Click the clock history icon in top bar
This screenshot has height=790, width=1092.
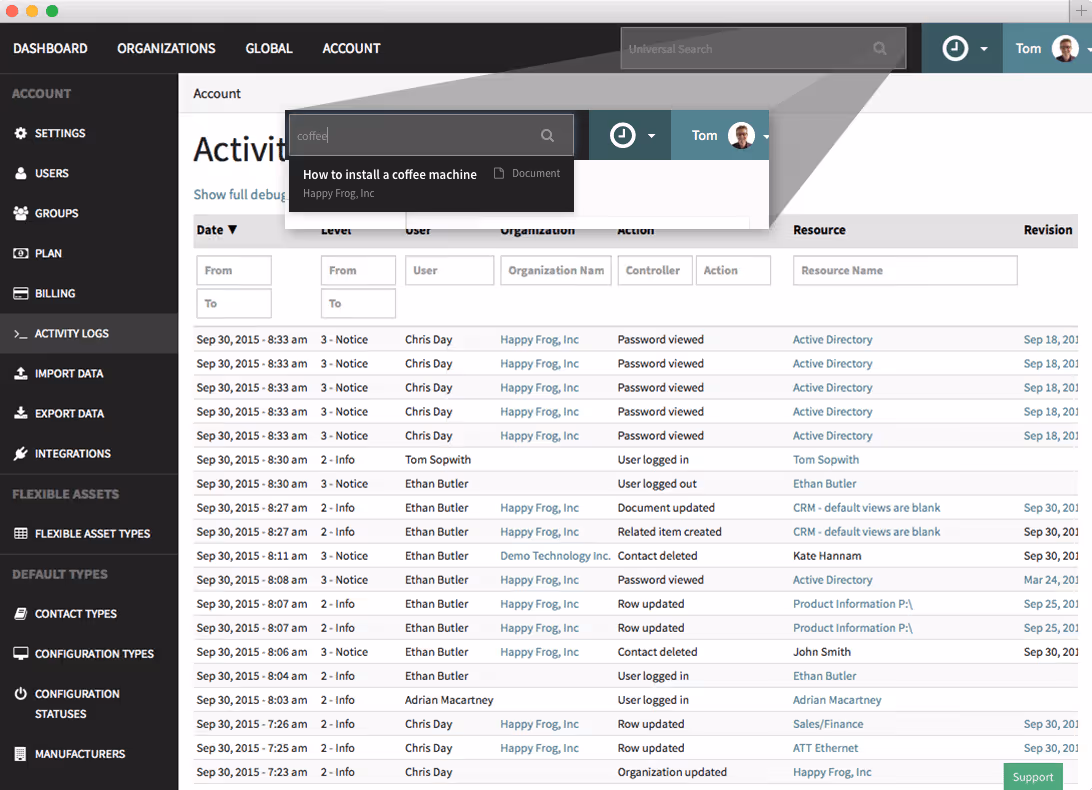(x=956, y=49)
